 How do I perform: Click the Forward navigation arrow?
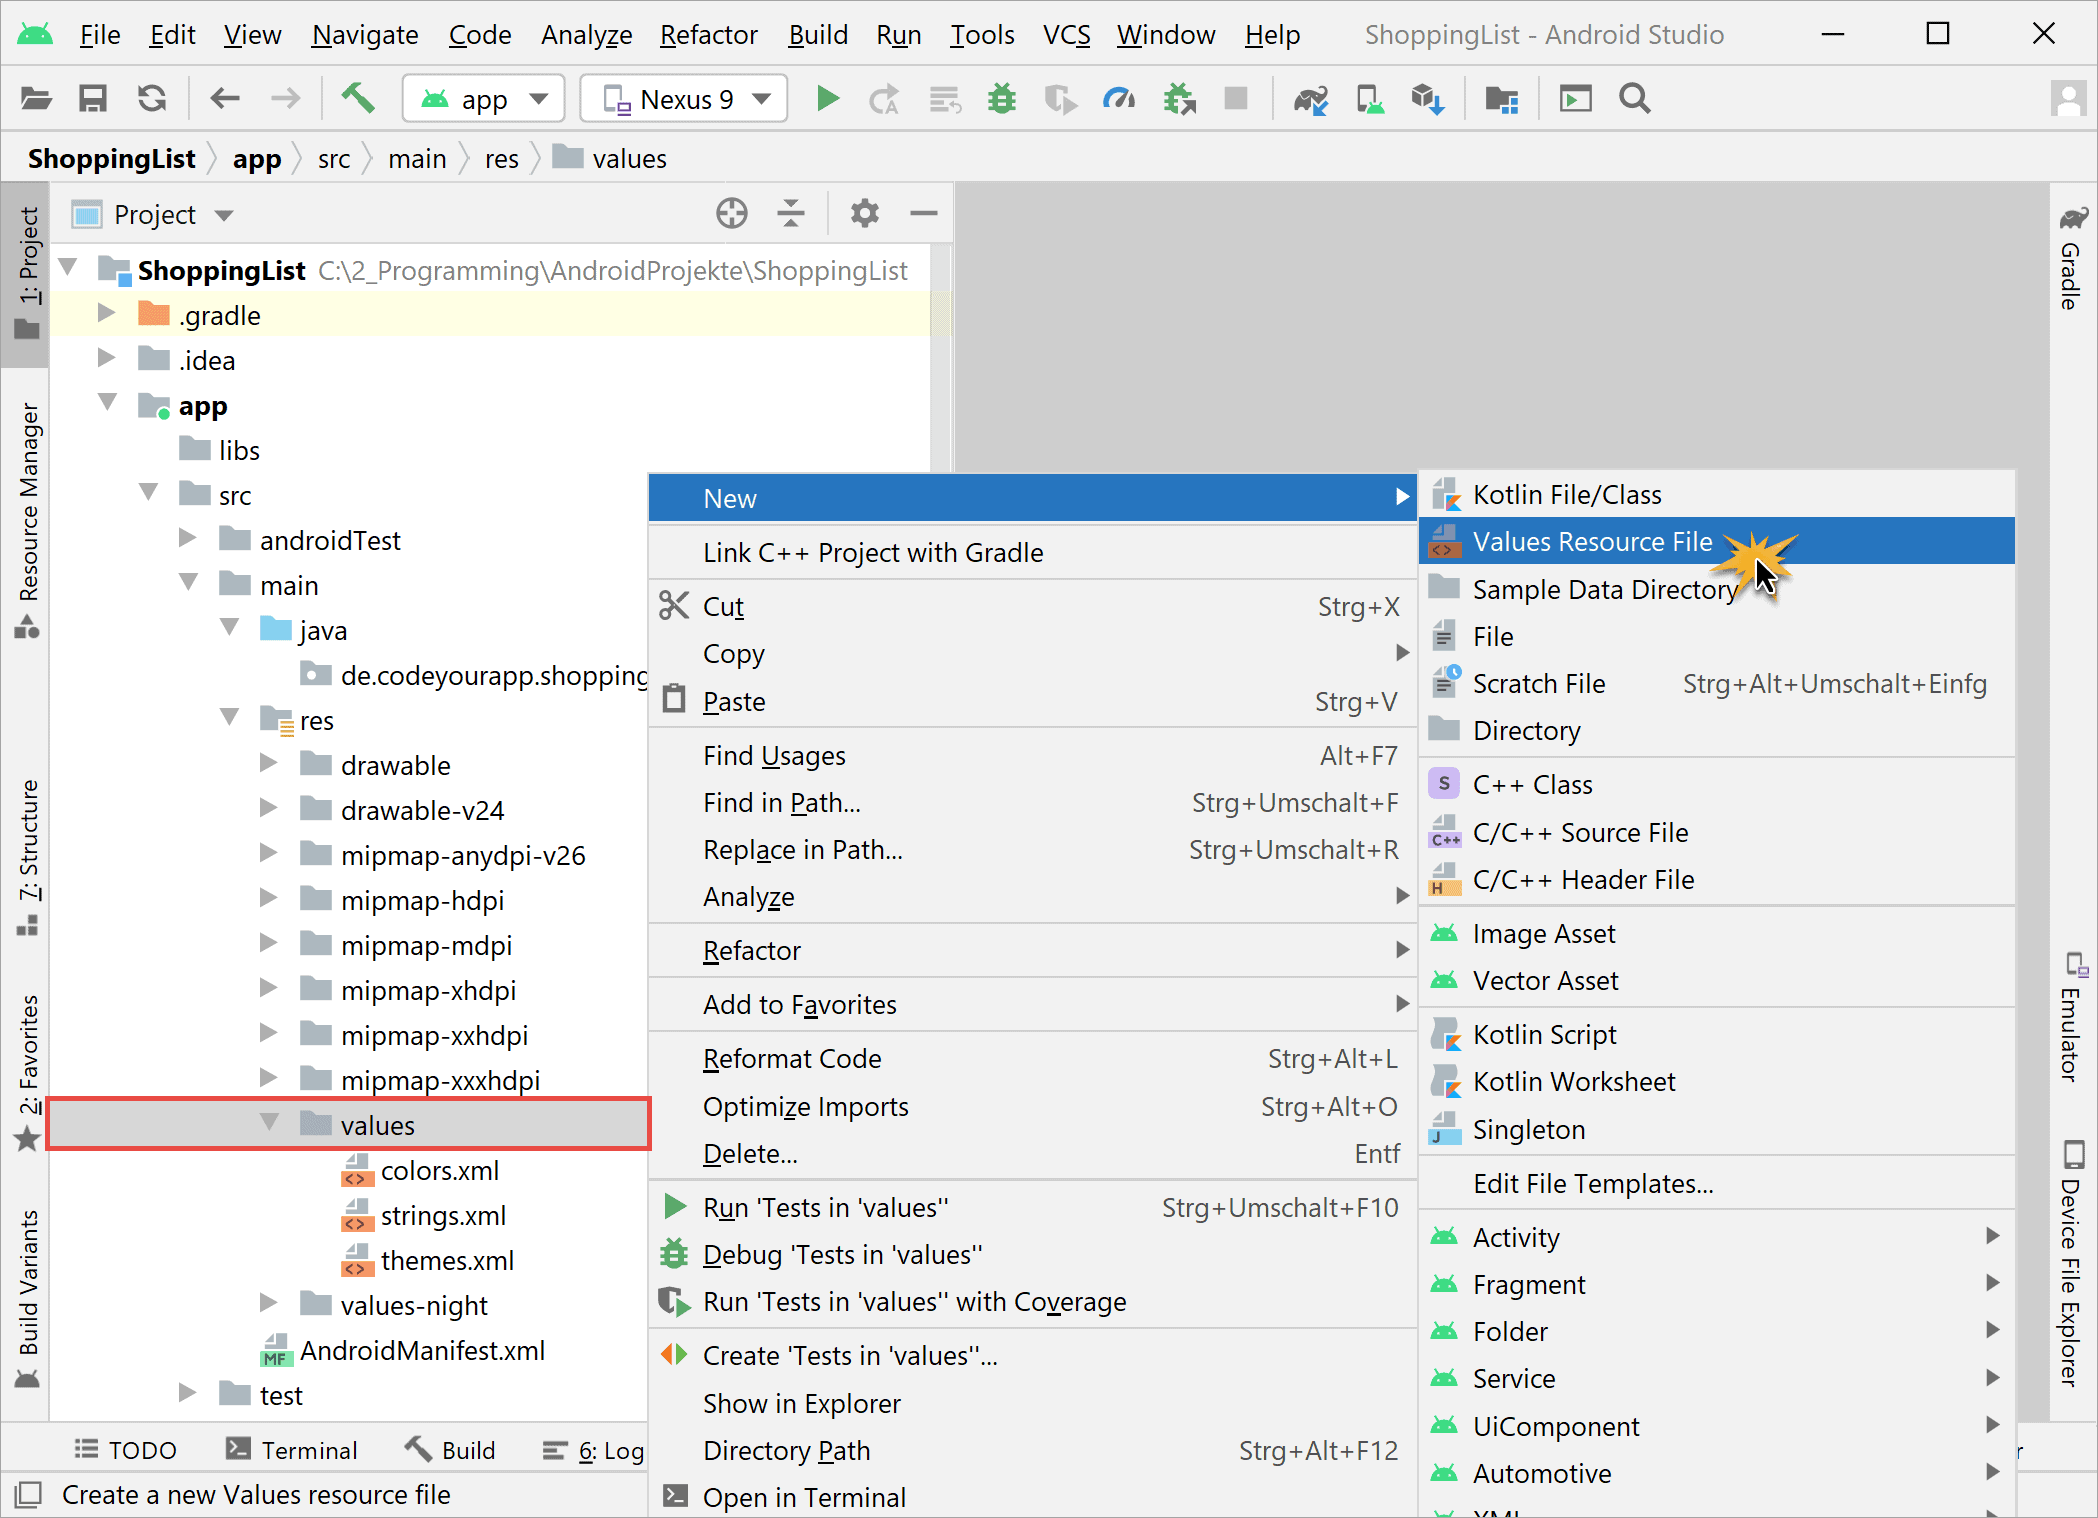click(285, 98)
